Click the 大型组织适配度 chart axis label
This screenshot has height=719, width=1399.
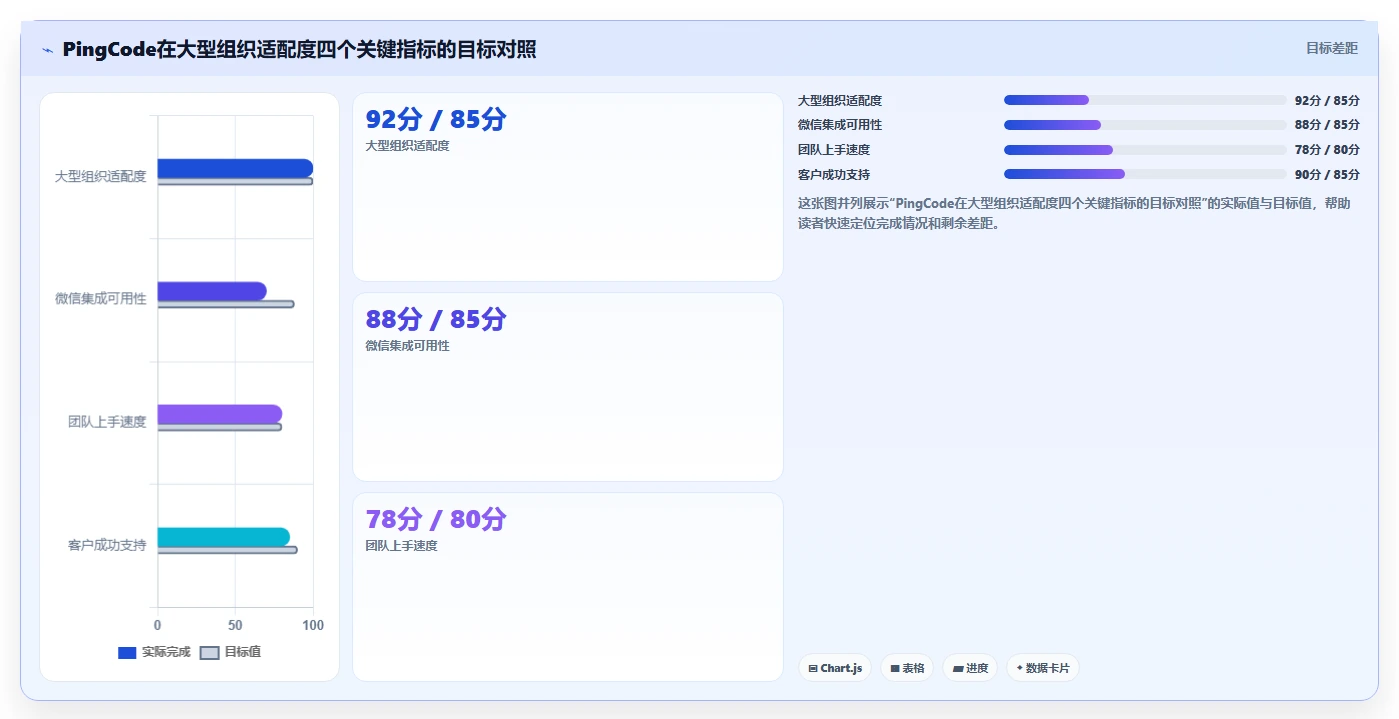point(100,176)
